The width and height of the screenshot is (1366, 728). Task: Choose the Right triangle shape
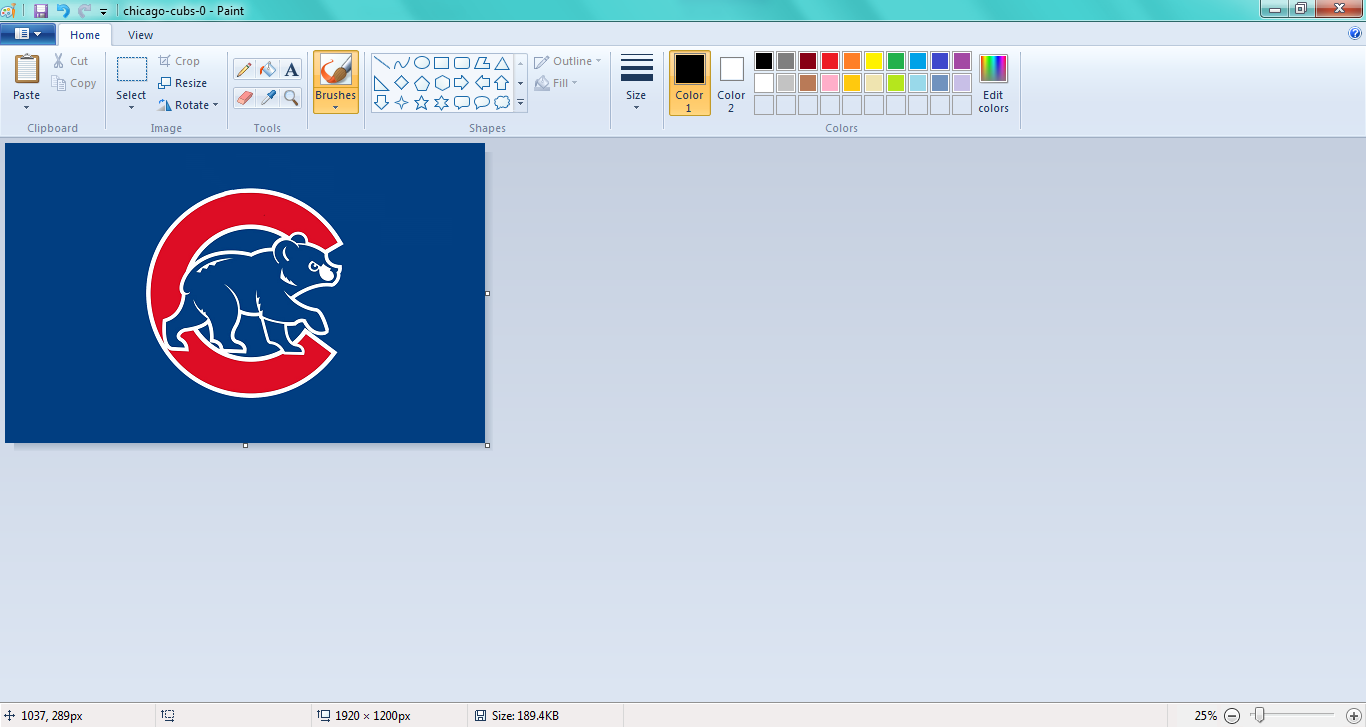pos(381,83)
